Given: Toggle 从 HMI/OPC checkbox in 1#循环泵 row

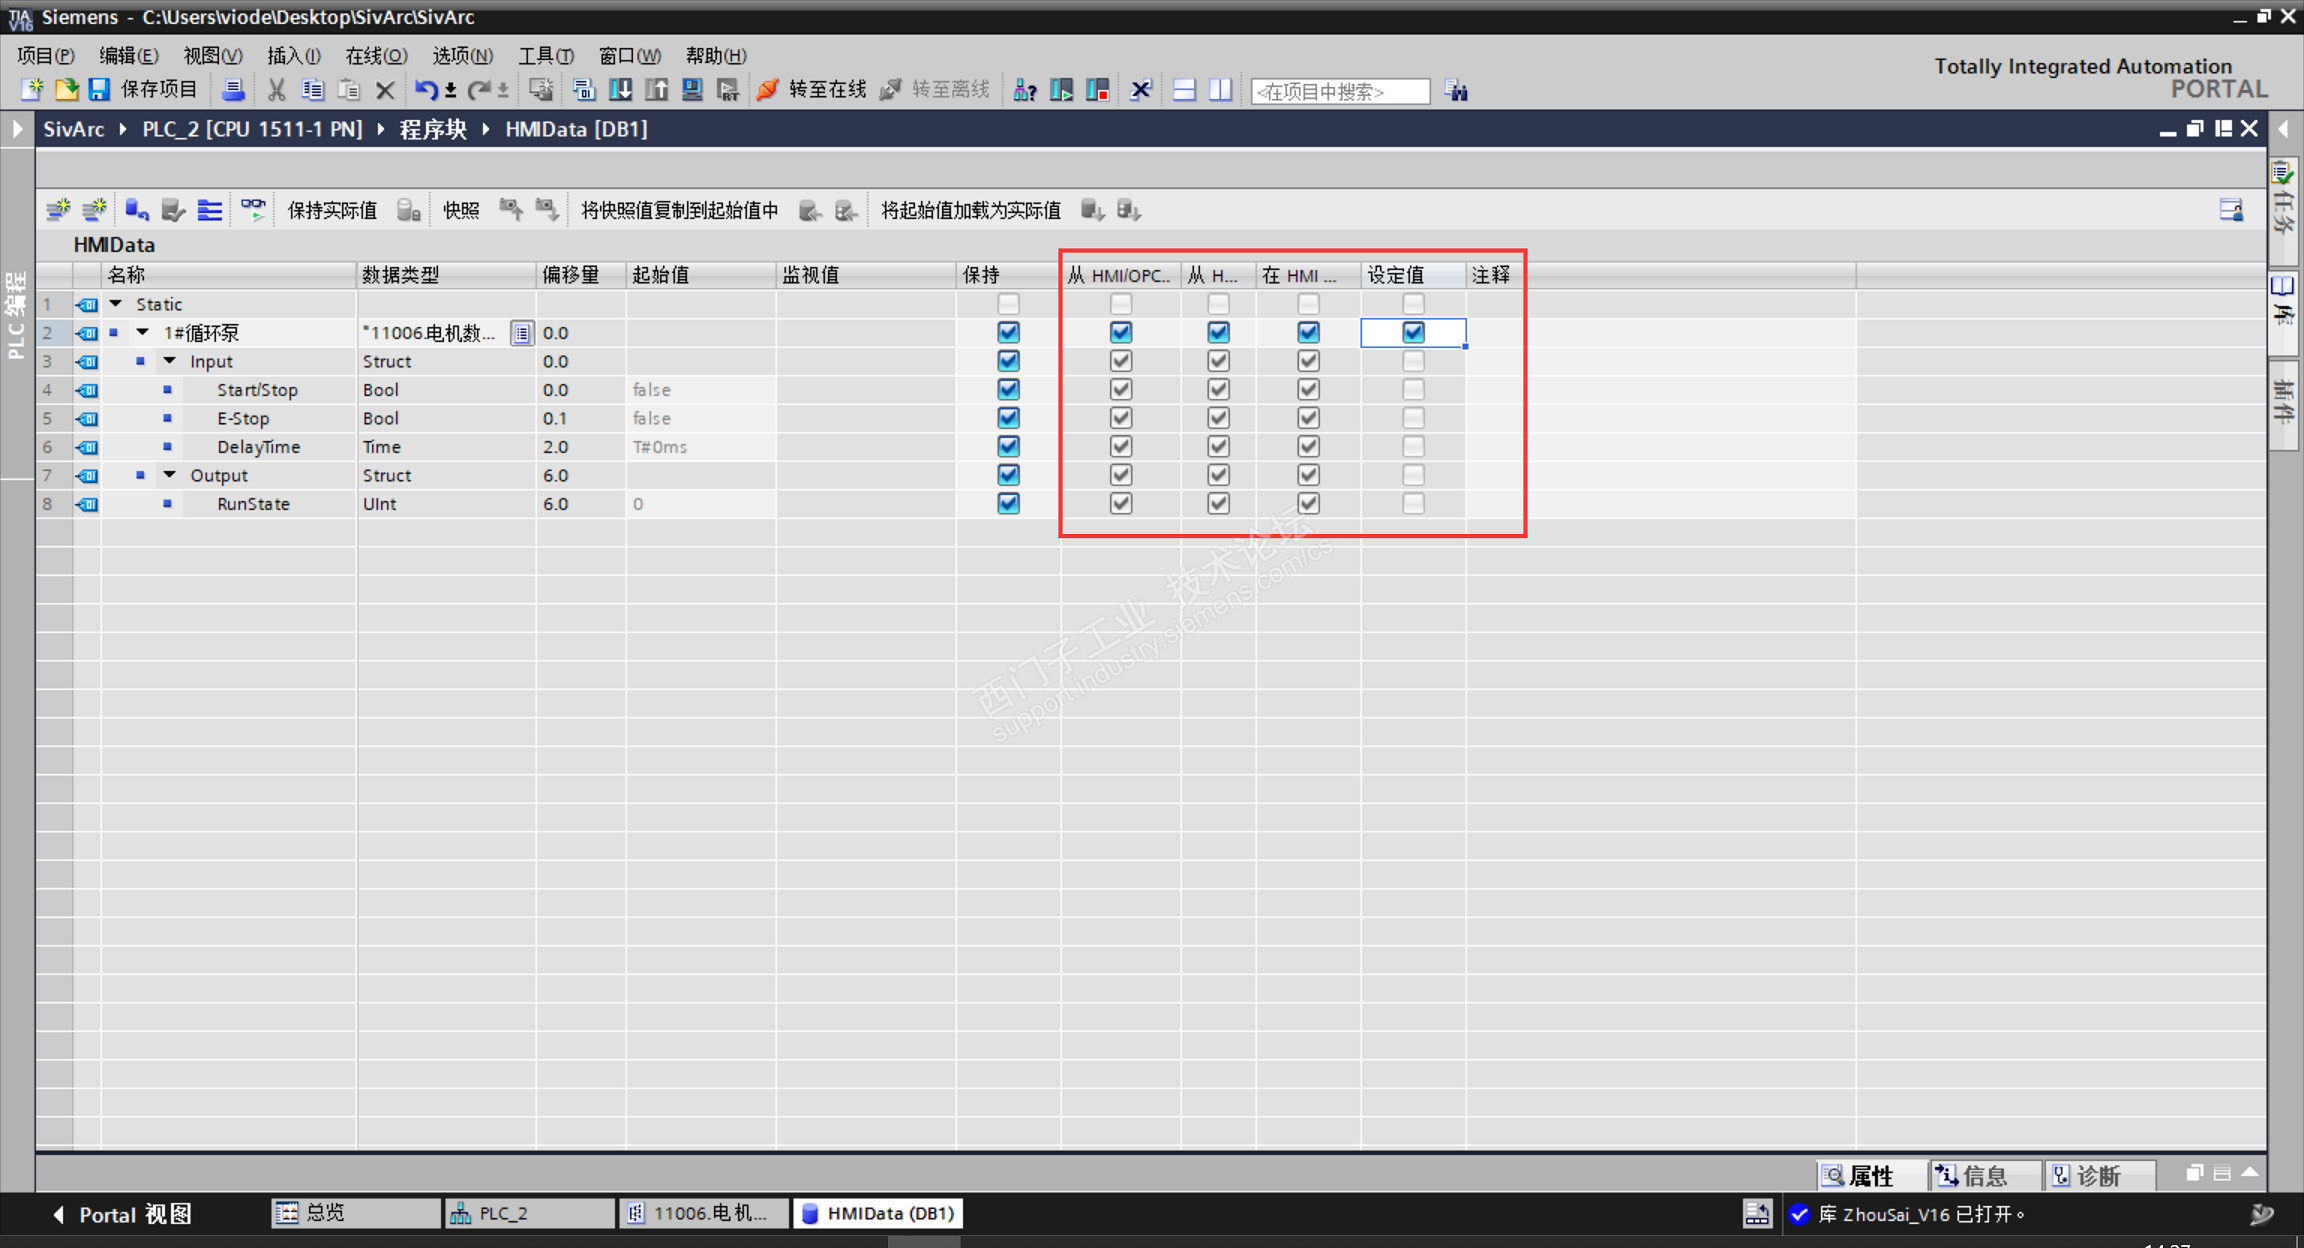Looking at the screenshot, I should [1120, 332].
